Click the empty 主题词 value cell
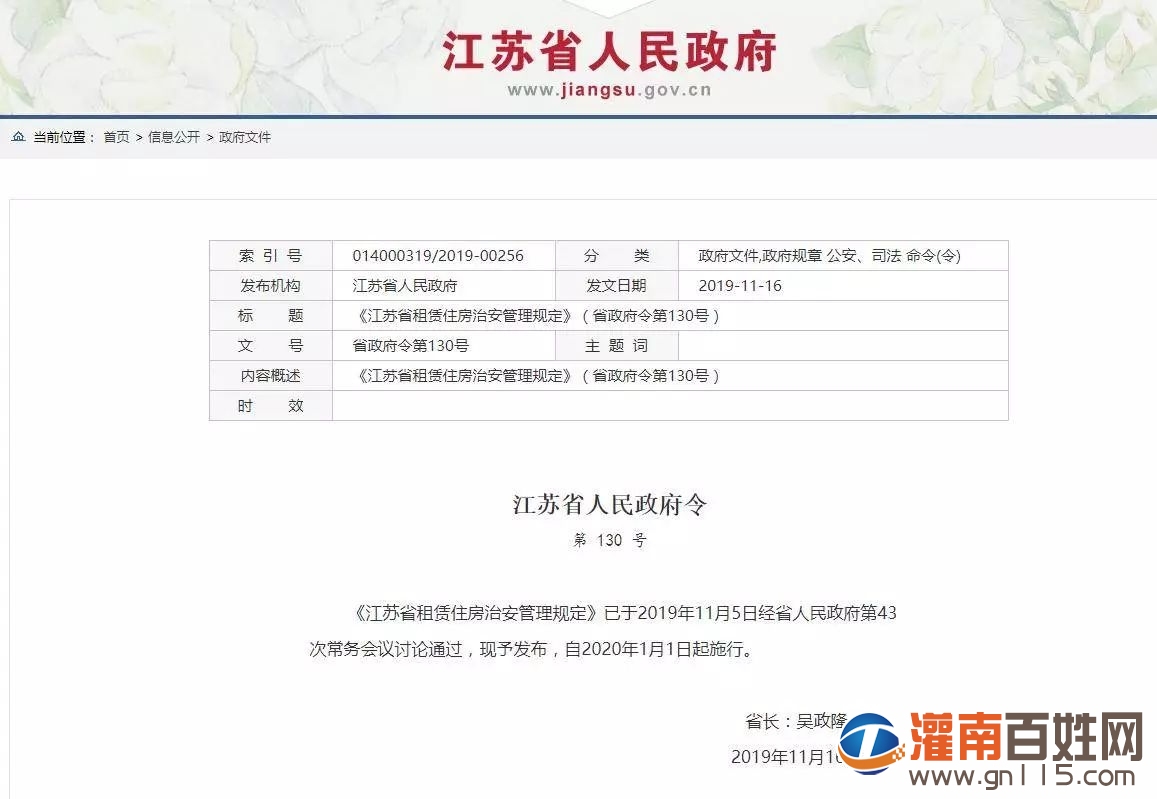Viewport: 1157px width, 799px height. (x=842, y=346)
